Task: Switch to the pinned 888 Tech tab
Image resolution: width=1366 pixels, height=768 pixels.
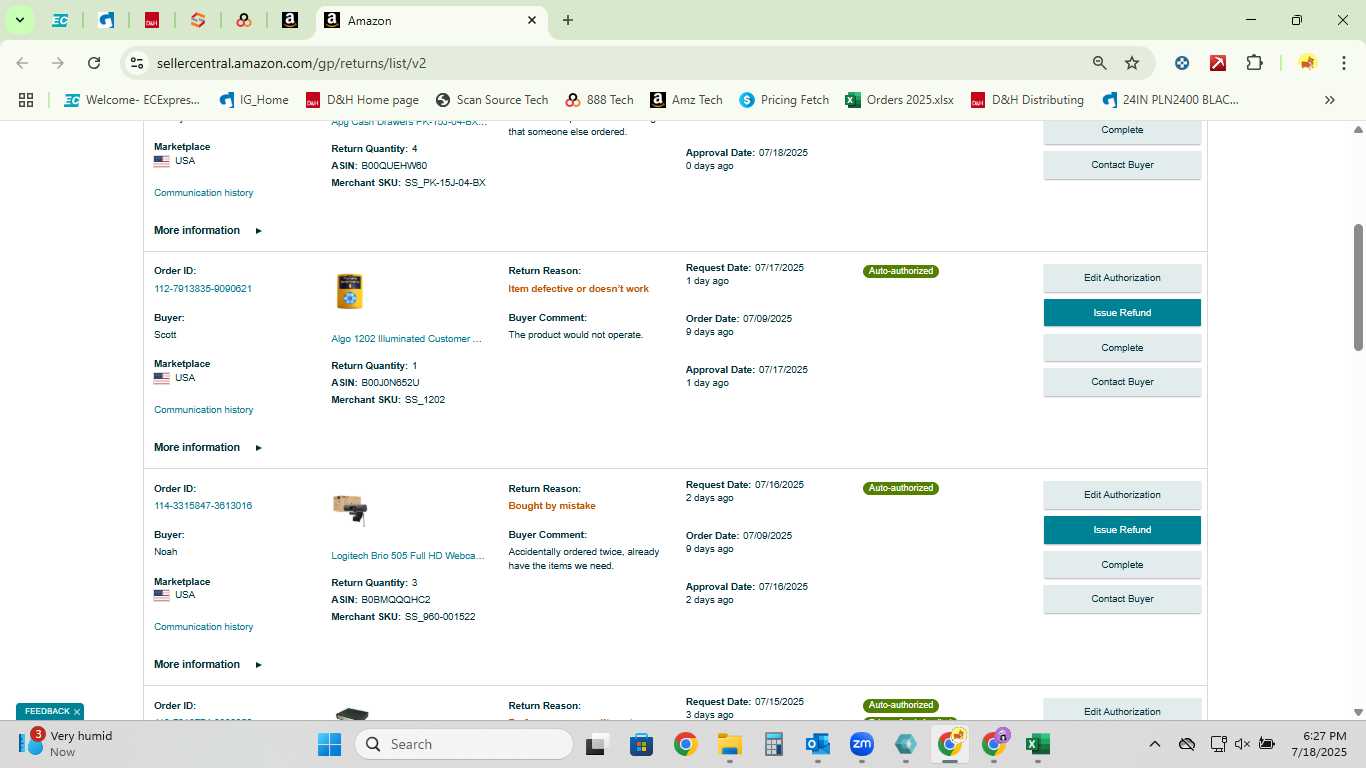Action: [244, 20]
